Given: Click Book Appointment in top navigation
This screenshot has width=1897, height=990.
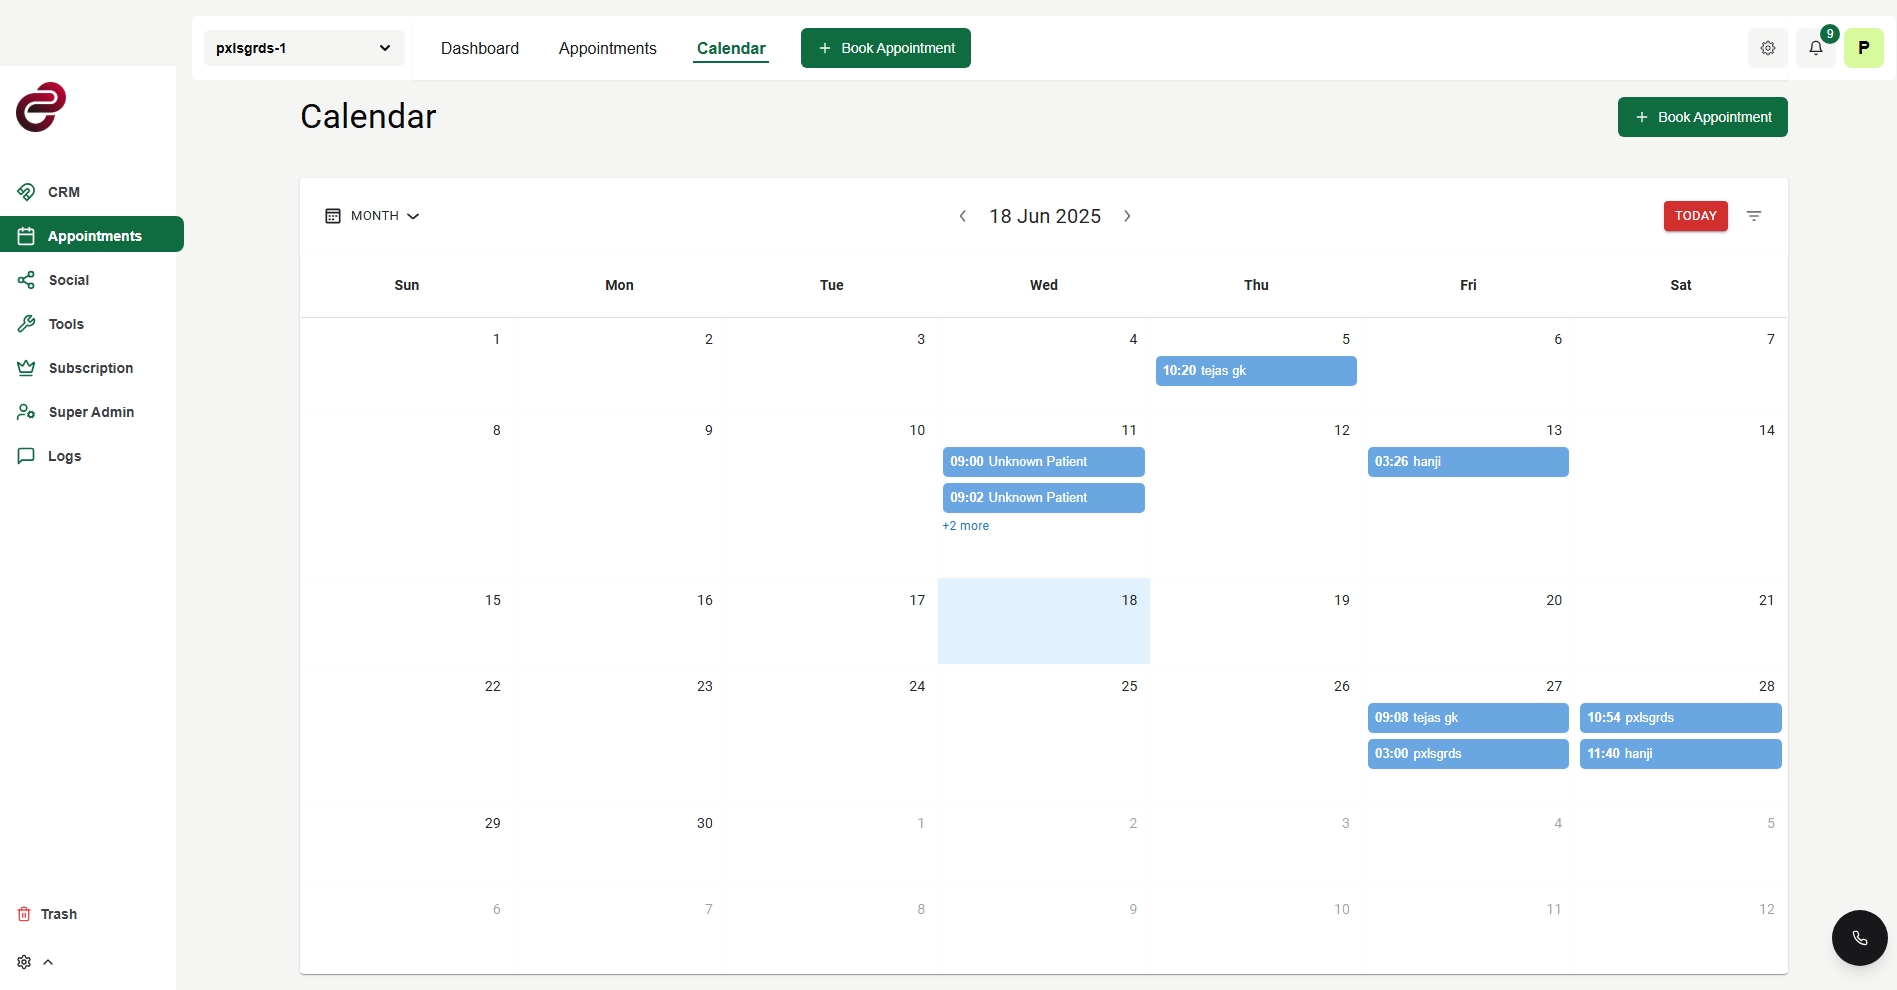Looking at the screenshot, I should pyautogui.click(x=886, y=48).
